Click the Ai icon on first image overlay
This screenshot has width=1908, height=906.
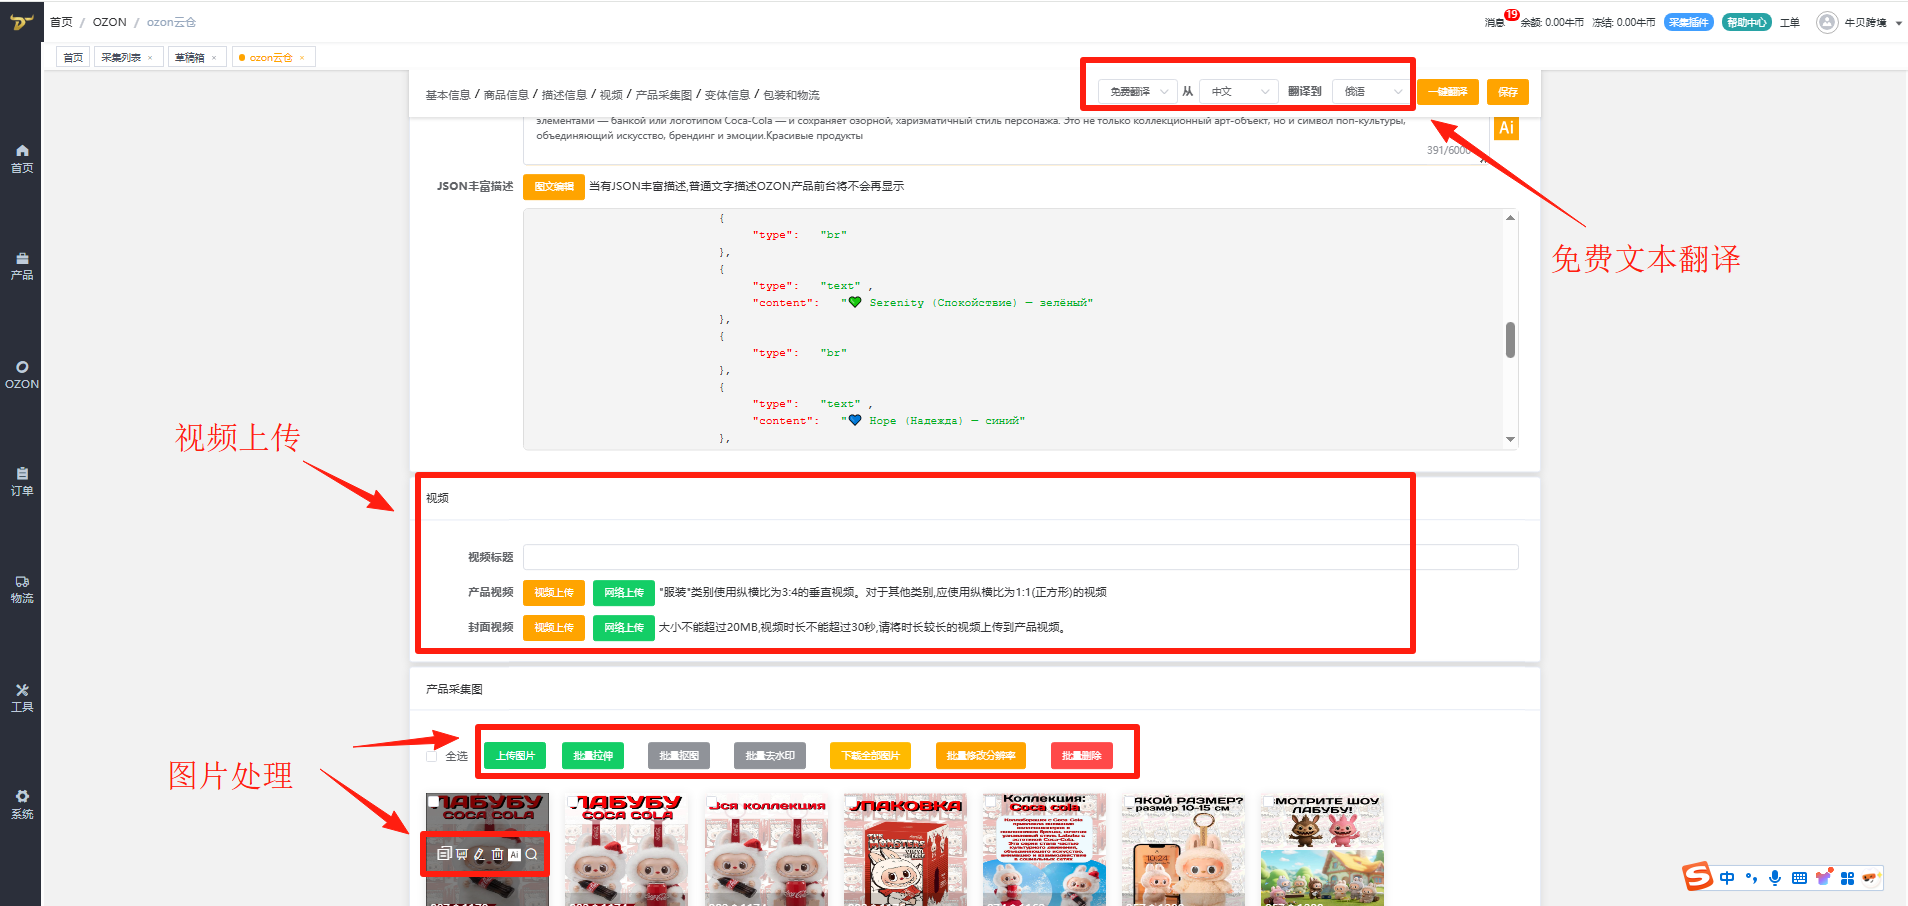point(514,854)
